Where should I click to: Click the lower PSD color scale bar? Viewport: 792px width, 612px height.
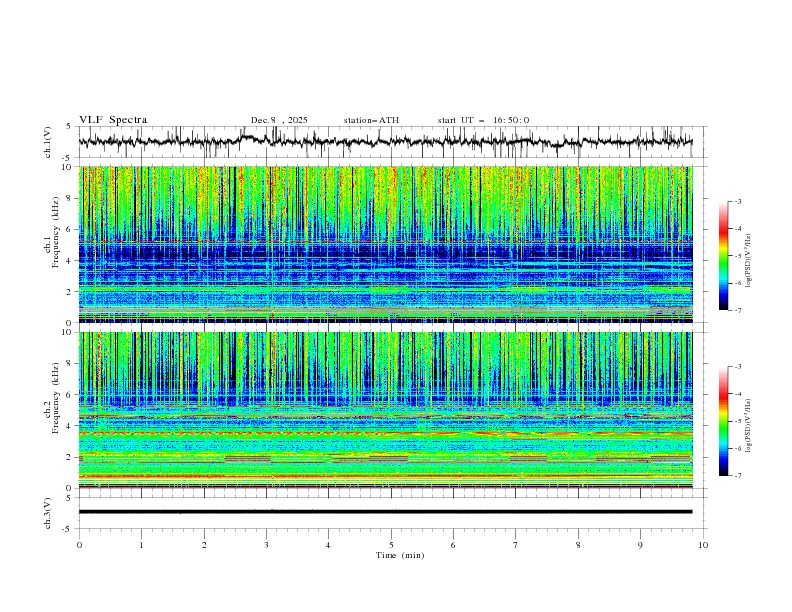[723, 421]
